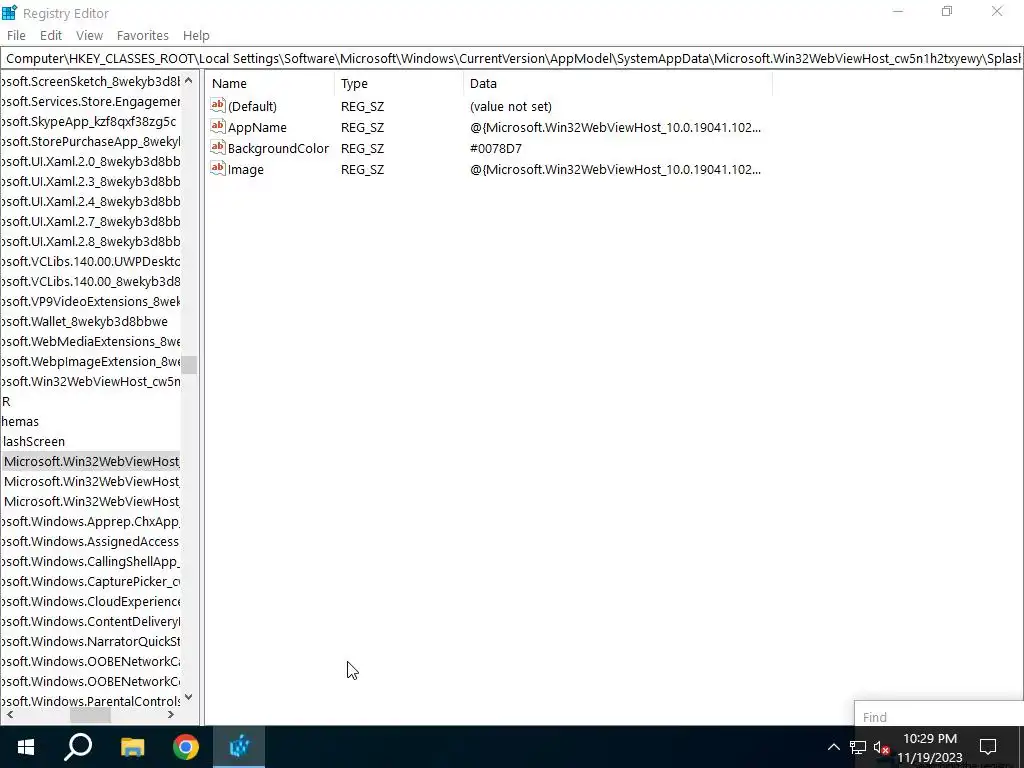The image size is (1024, 768).
Task: Click the tree horizontal scroll right arrow
Action: click(171, 714)
